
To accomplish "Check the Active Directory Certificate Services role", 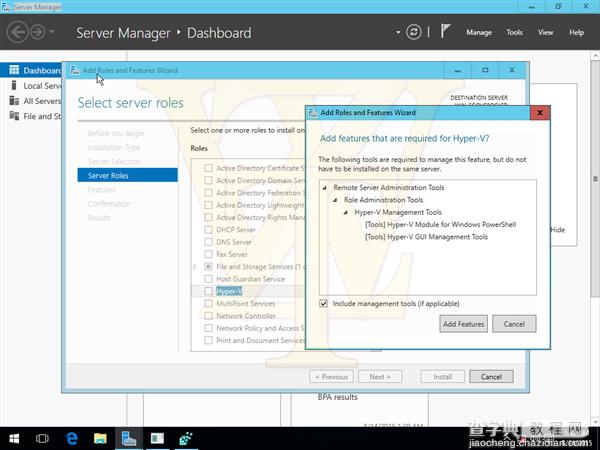I will point(209,168).
